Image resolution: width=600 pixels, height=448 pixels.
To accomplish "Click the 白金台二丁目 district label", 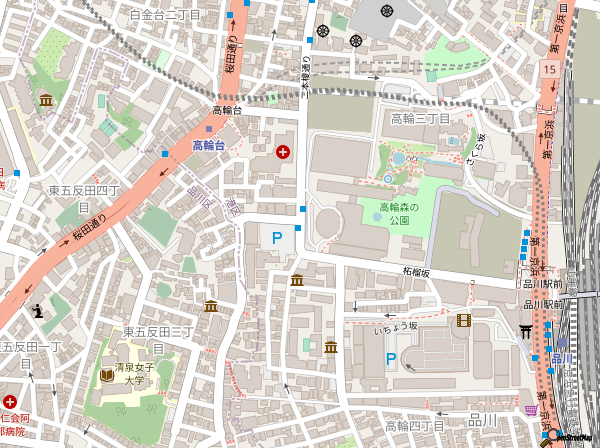I will point(165,15).
